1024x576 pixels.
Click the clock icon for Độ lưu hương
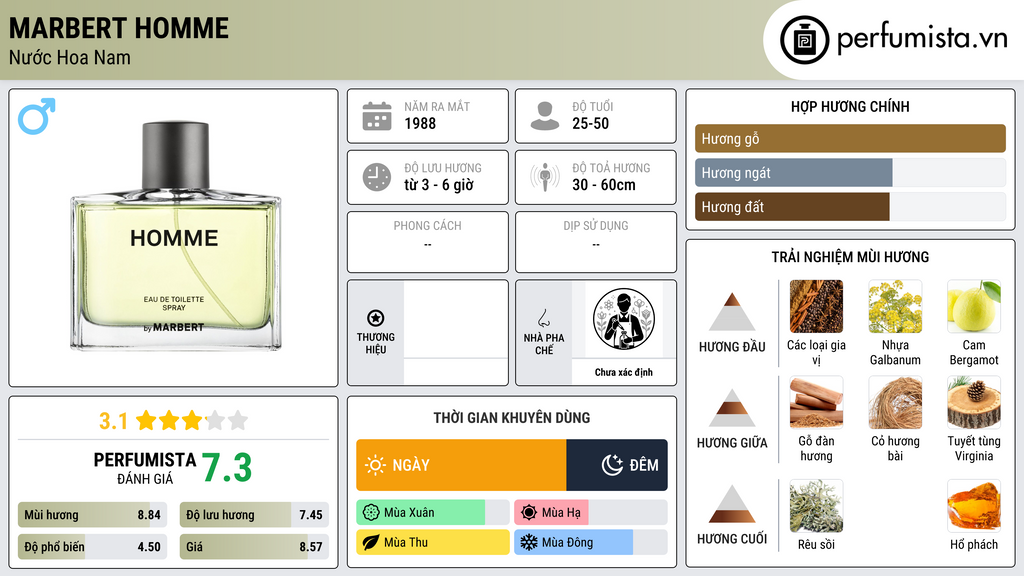[377, 177]
